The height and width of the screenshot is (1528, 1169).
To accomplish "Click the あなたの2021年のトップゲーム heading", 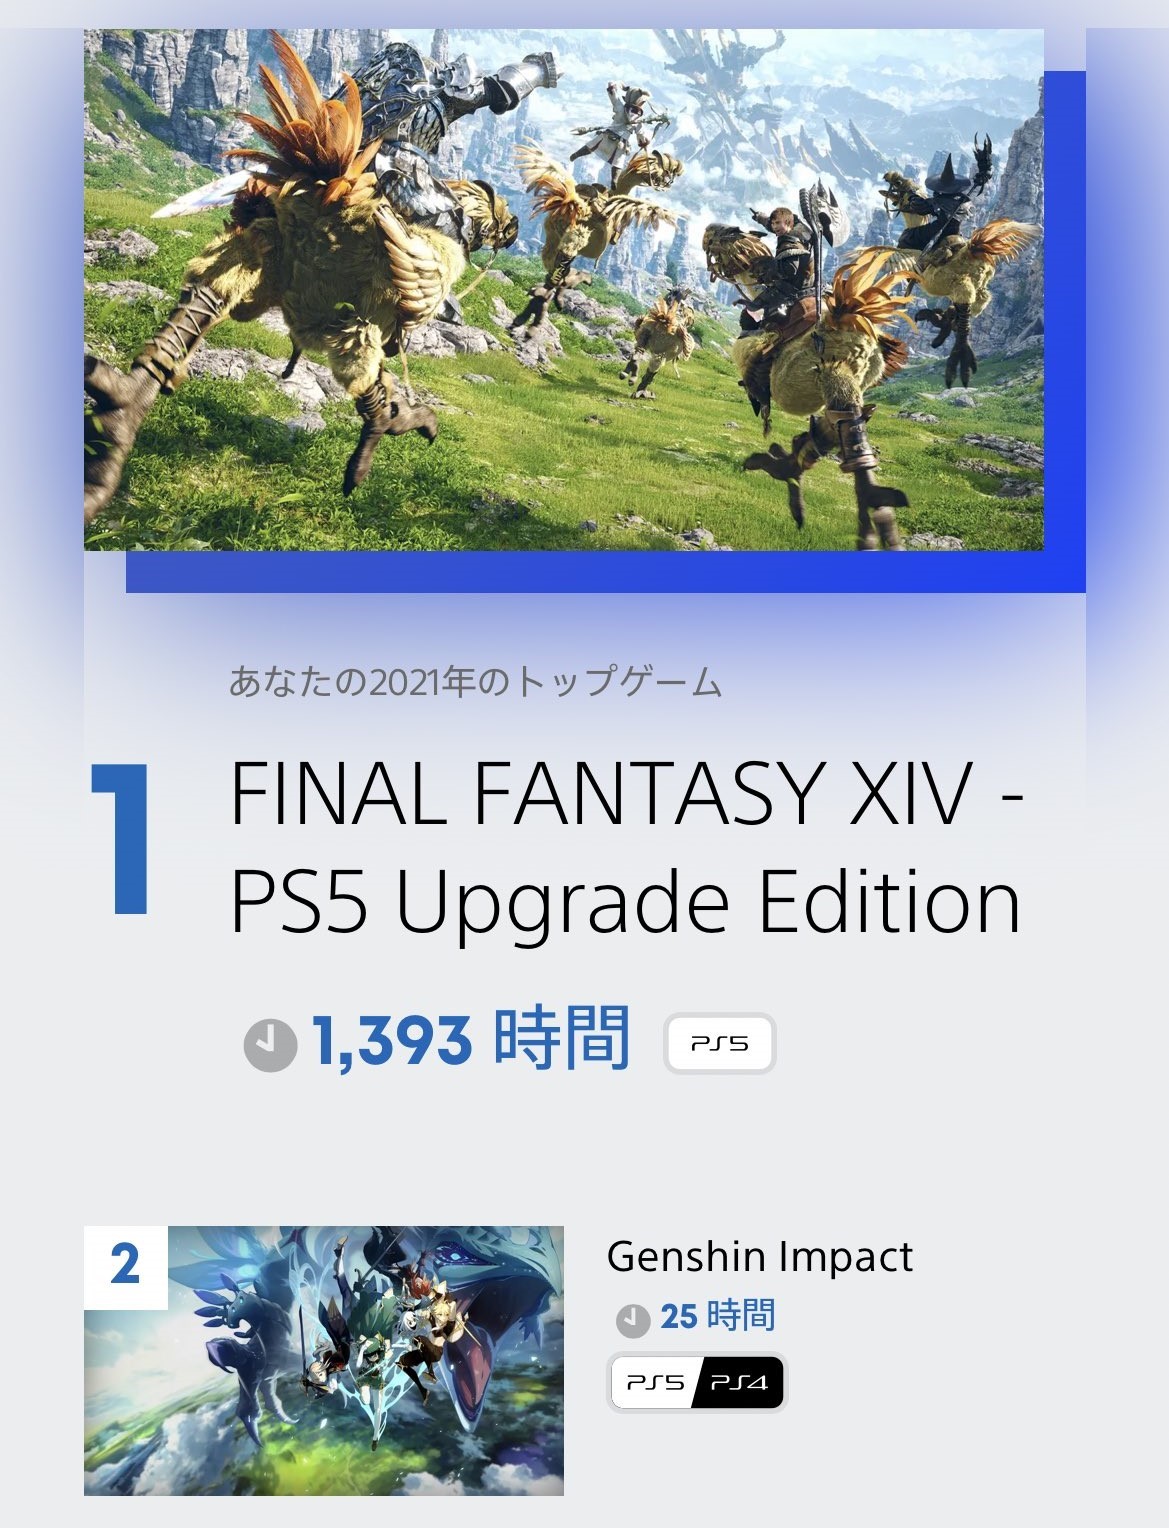I will [x=476, y=683].
